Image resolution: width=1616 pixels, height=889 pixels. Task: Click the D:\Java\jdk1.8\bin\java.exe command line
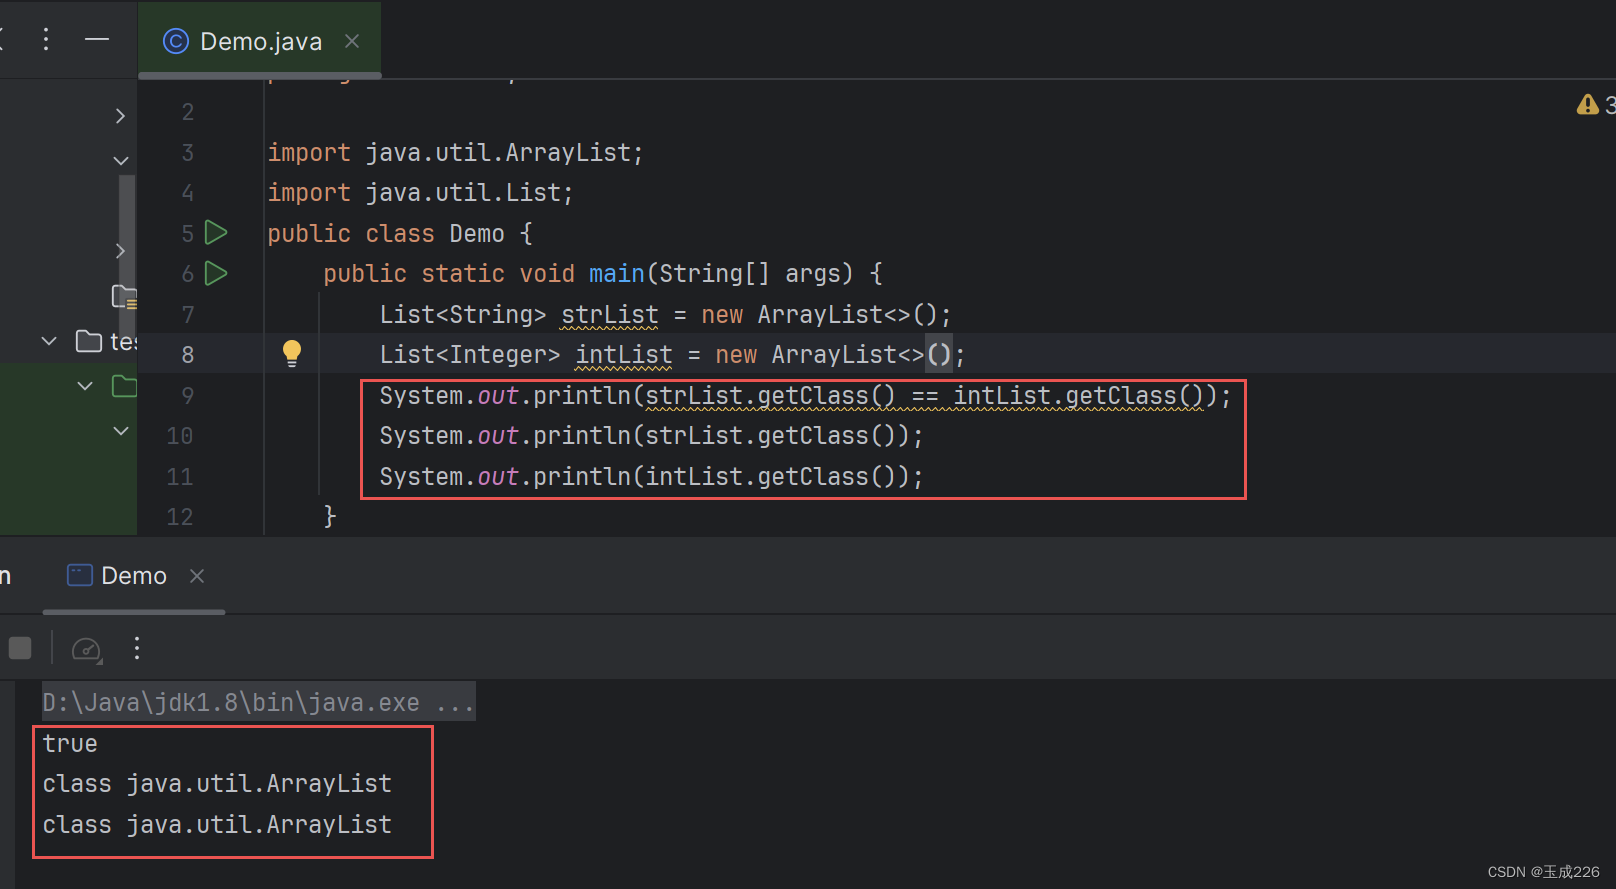pyautogui.click(x=258, y=702)
